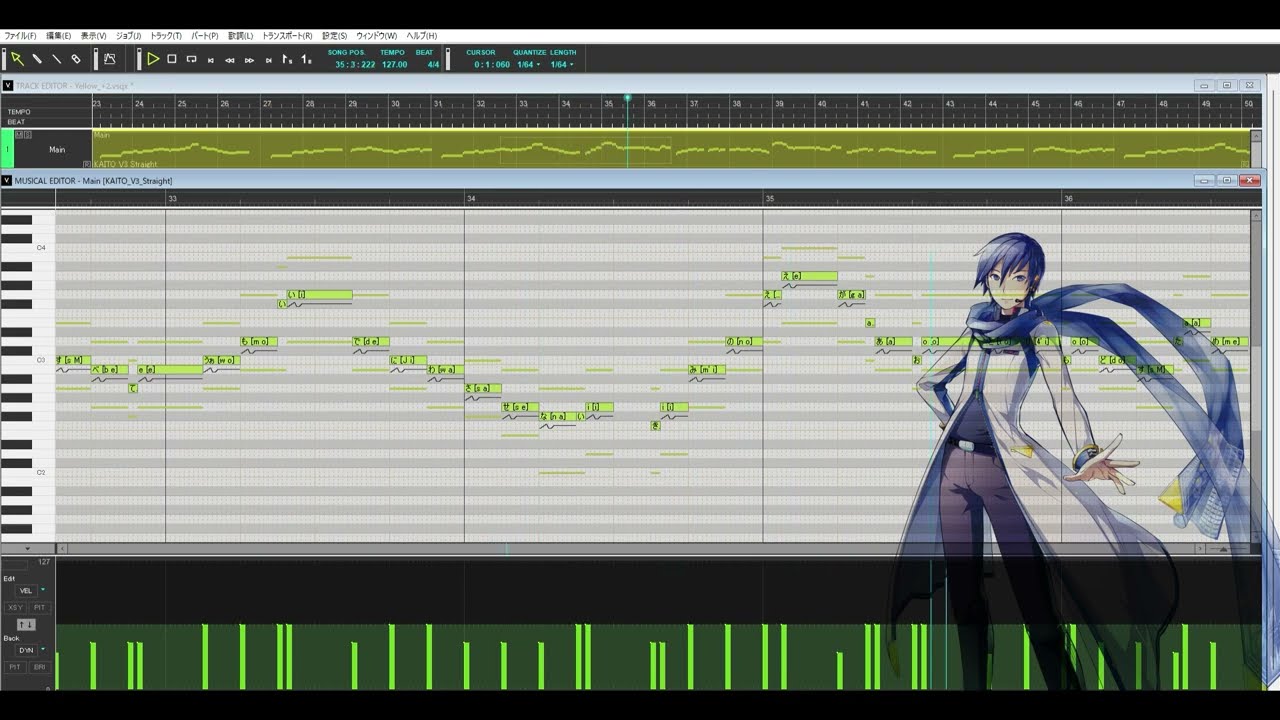Image resolution: width=1280 pixels, height=720 pixels.
Task: Jump to song start button
Action: (x=211, y=60)
